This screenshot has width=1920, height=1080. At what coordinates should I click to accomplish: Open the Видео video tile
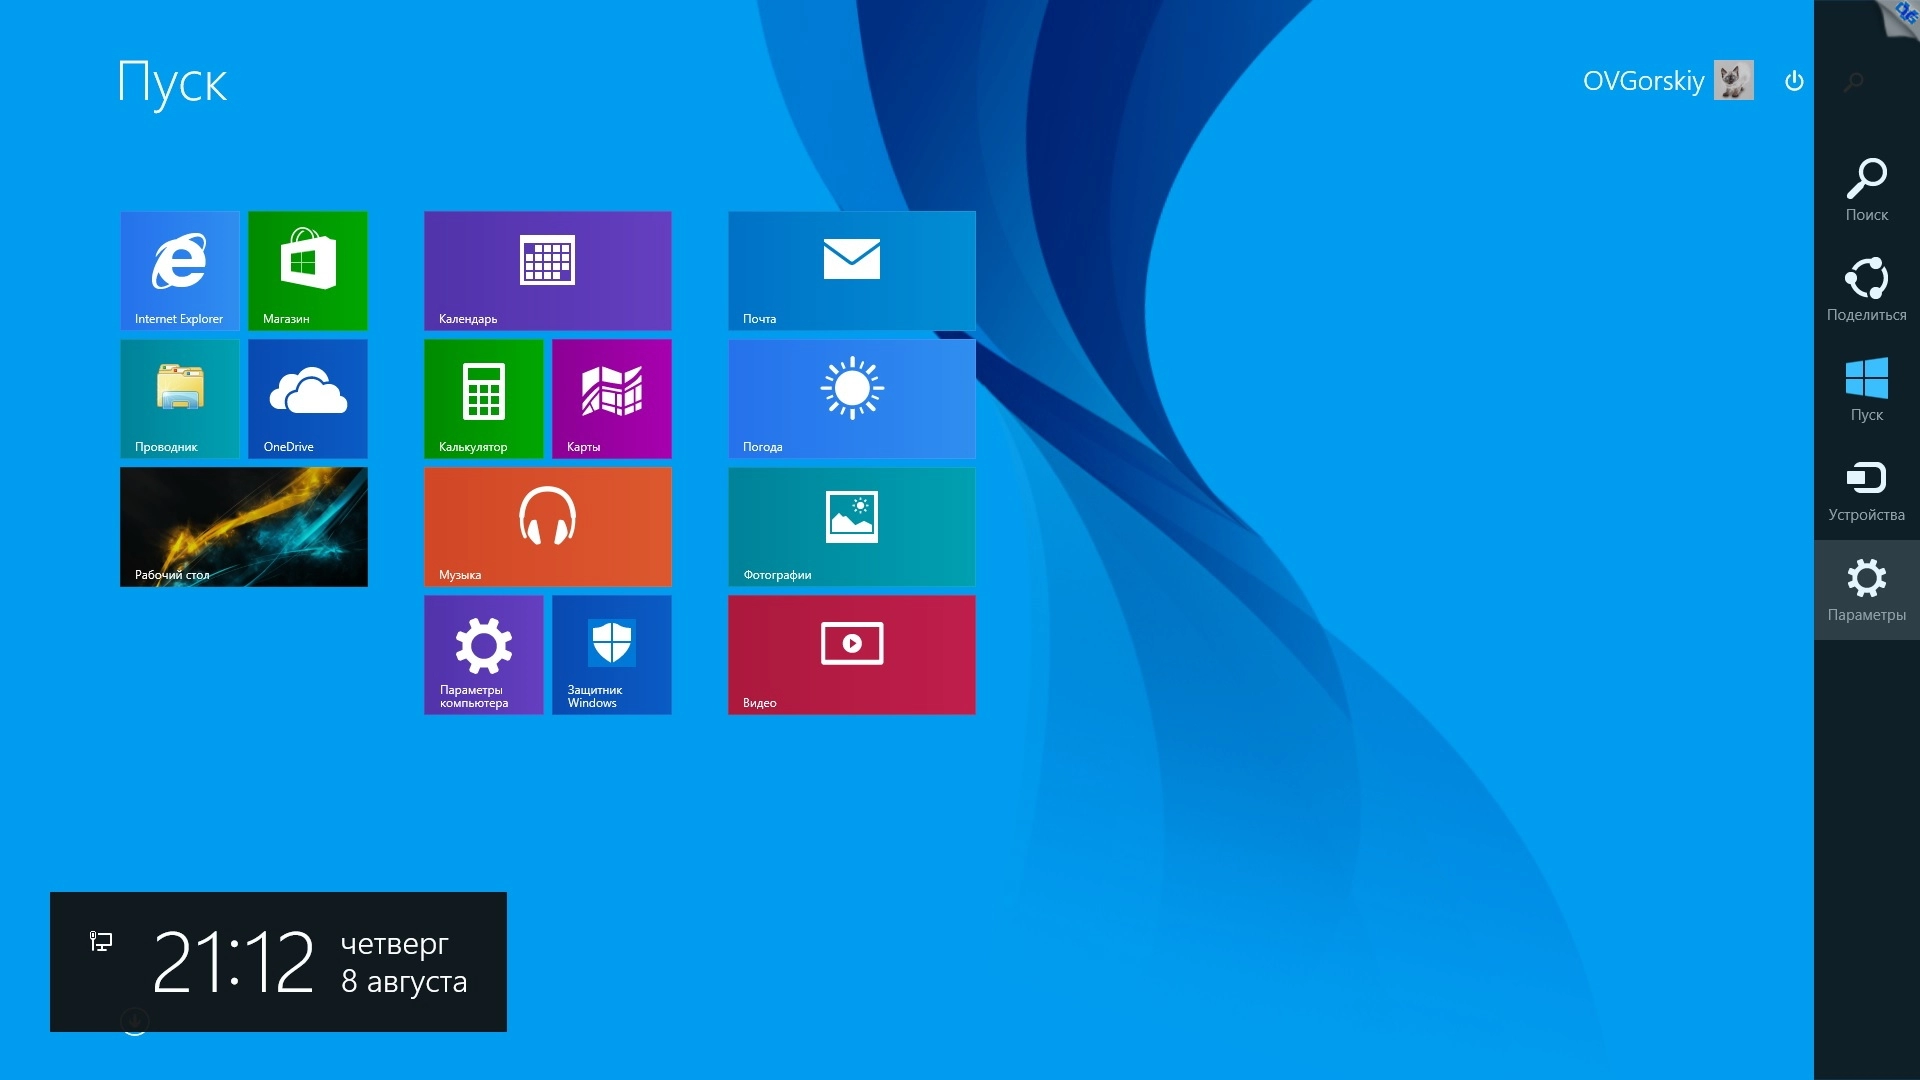pyautogui.click(x=851, y=654)
